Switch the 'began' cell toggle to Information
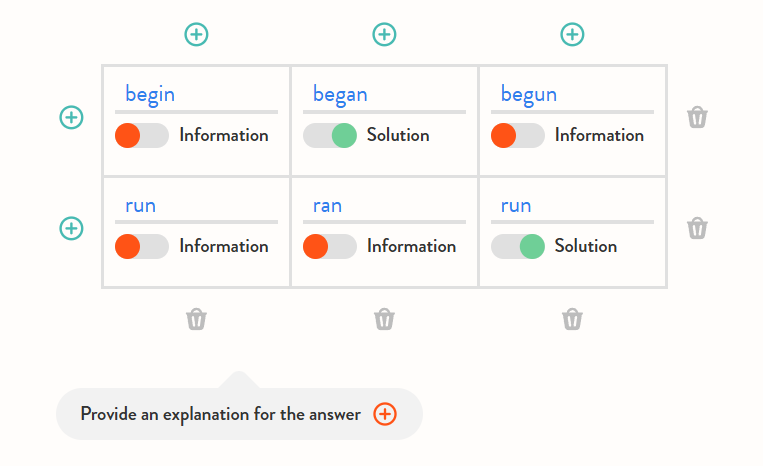 click(329, 136)
